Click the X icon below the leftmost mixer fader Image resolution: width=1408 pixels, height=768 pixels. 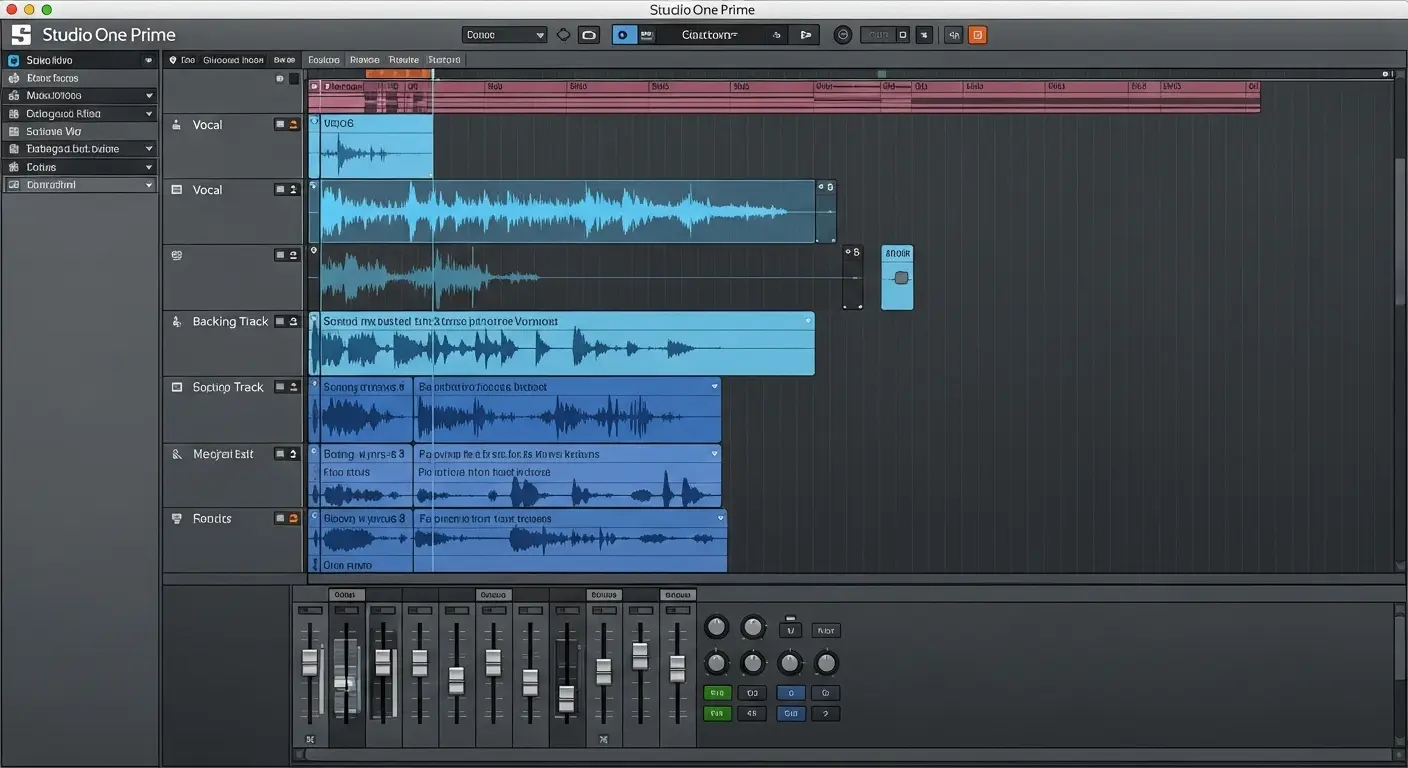click(x=310, y=740)
